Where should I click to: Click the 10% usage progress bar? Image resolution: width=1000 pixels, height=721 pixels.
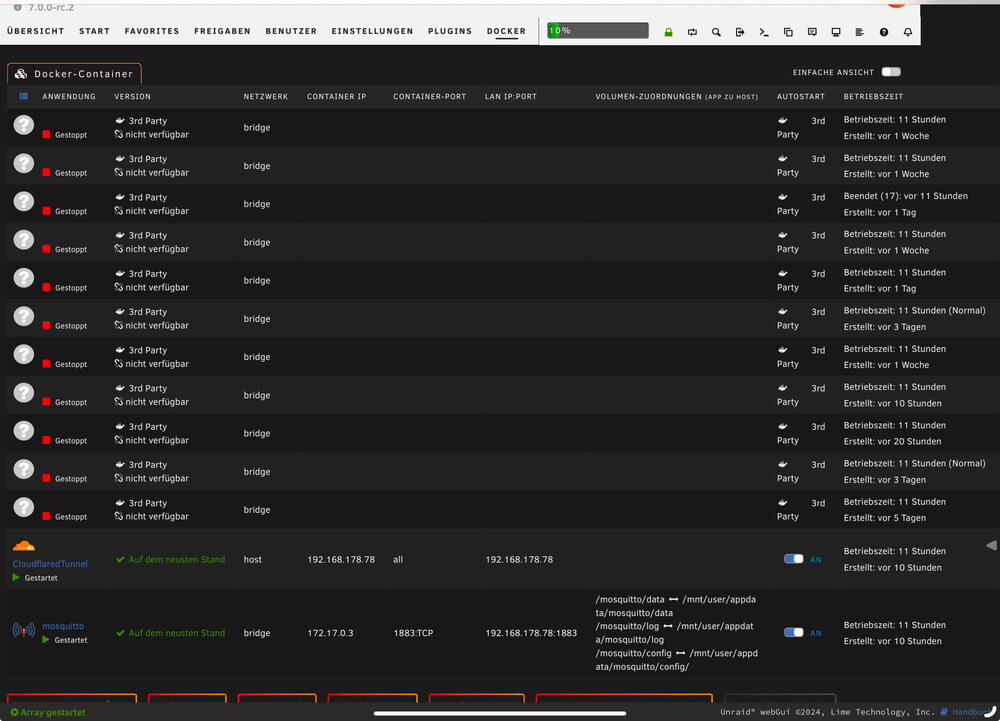pyautogui.click(x=598, y=31)
